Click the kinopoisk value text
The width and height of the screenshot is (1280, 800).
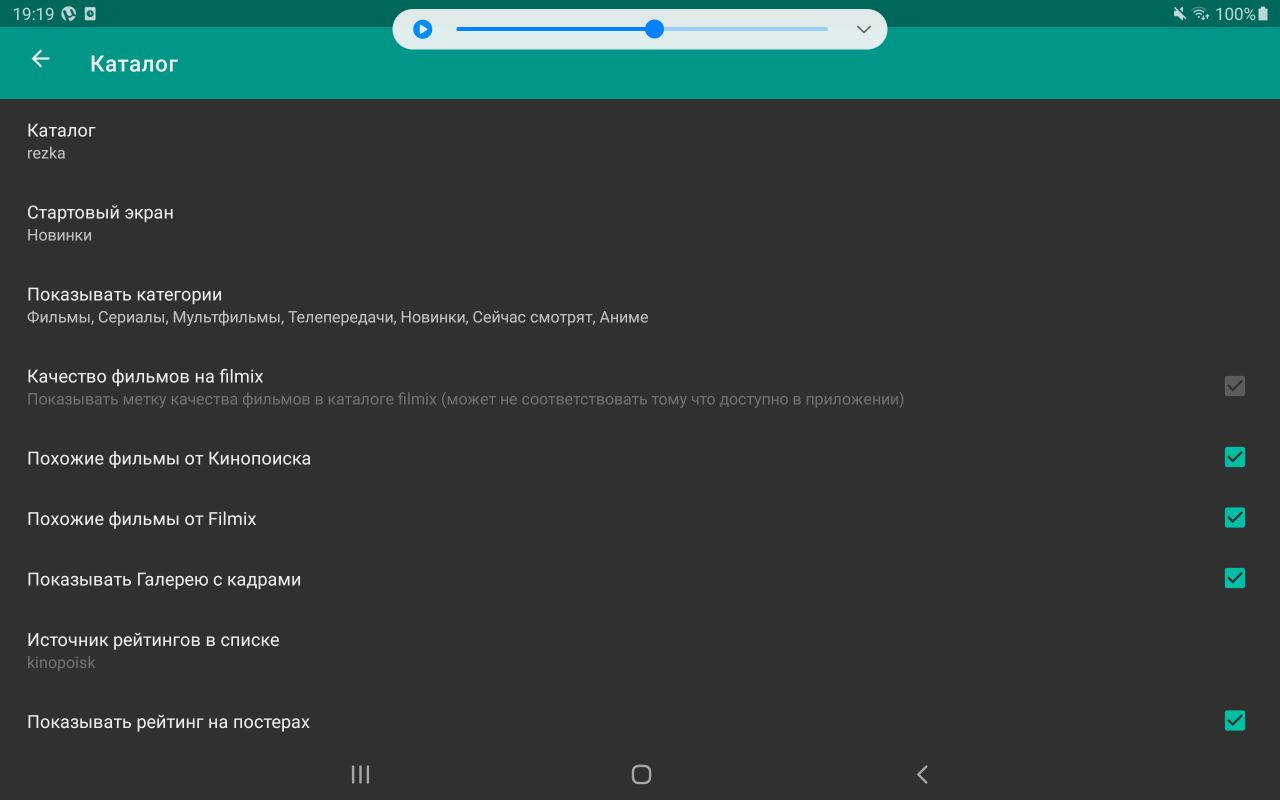tap(61, 662)
